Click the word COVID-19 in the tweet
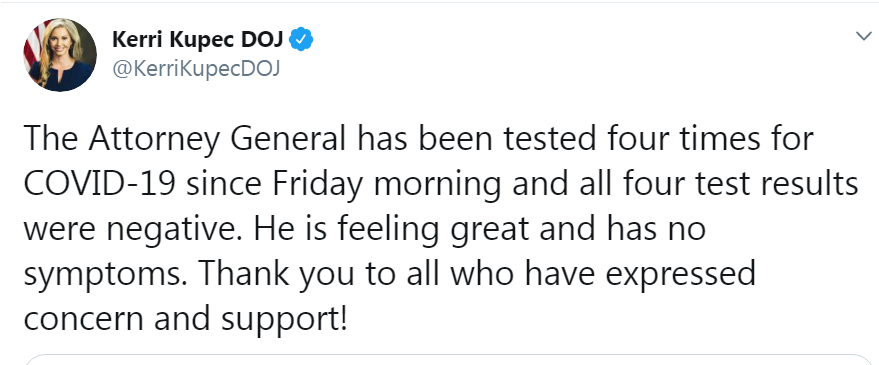879x365 pixels. click(100, 184)
